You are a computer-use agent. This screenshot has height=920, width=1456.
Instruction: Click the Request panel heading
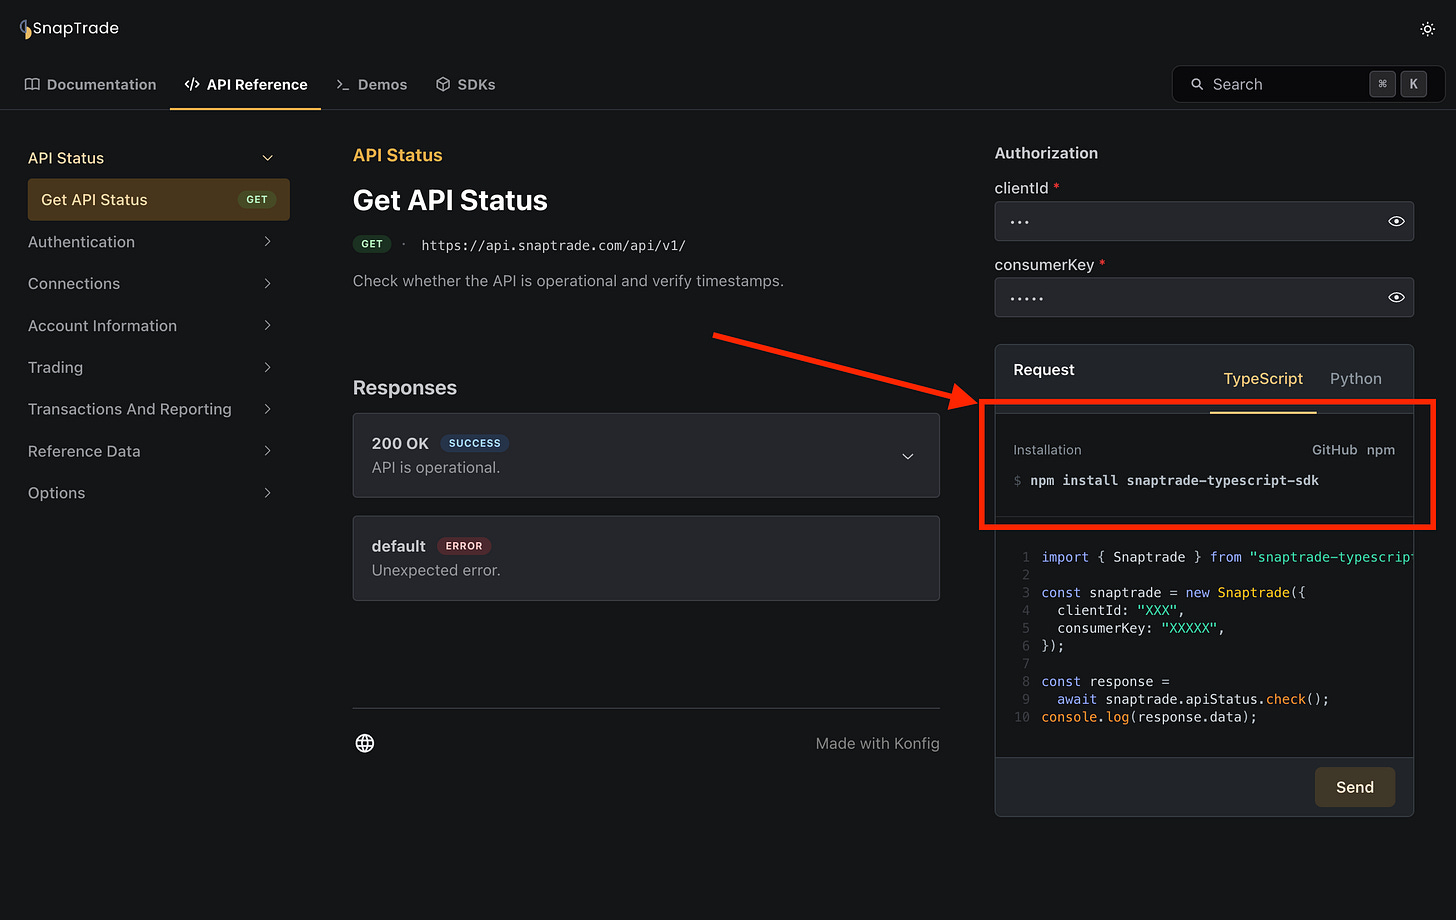click(x=1044, y=370)
